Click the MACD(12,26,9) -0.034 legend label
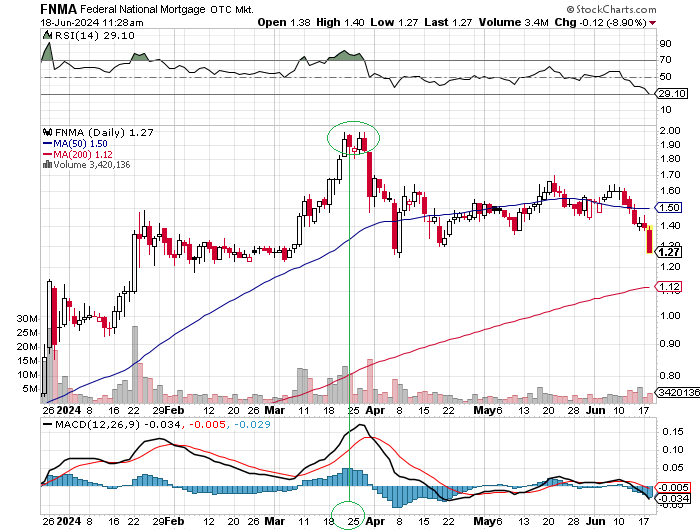Viewport: 700px width, 530px height. 118,424
